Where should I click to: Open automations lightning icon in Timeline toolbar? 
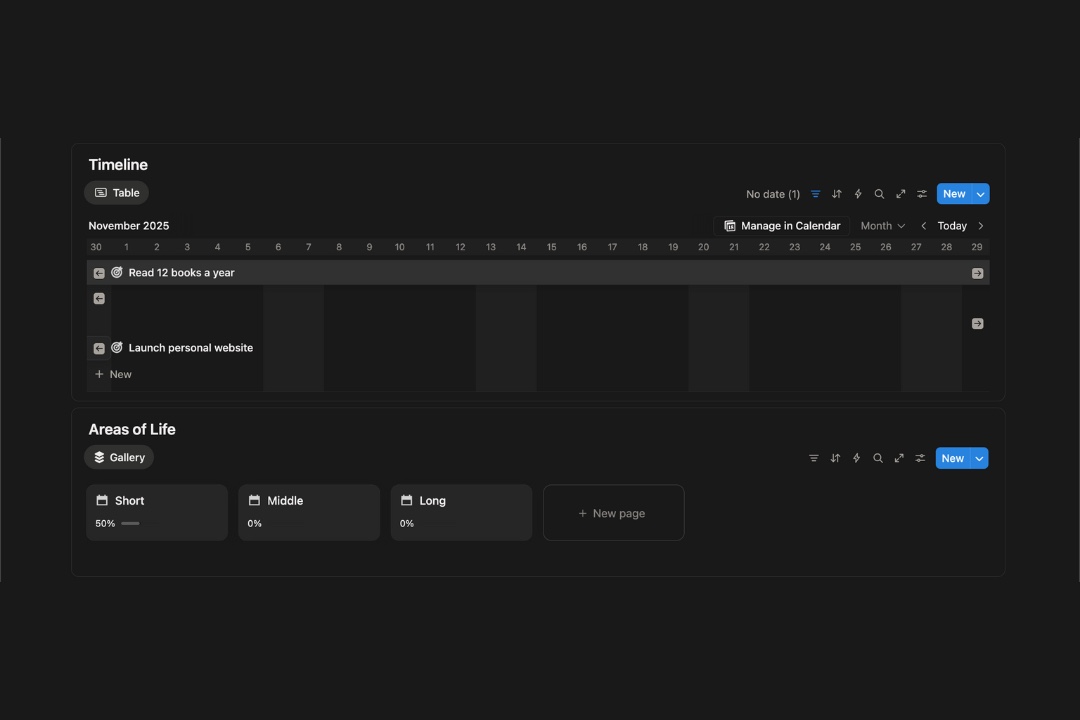[858, 194]
